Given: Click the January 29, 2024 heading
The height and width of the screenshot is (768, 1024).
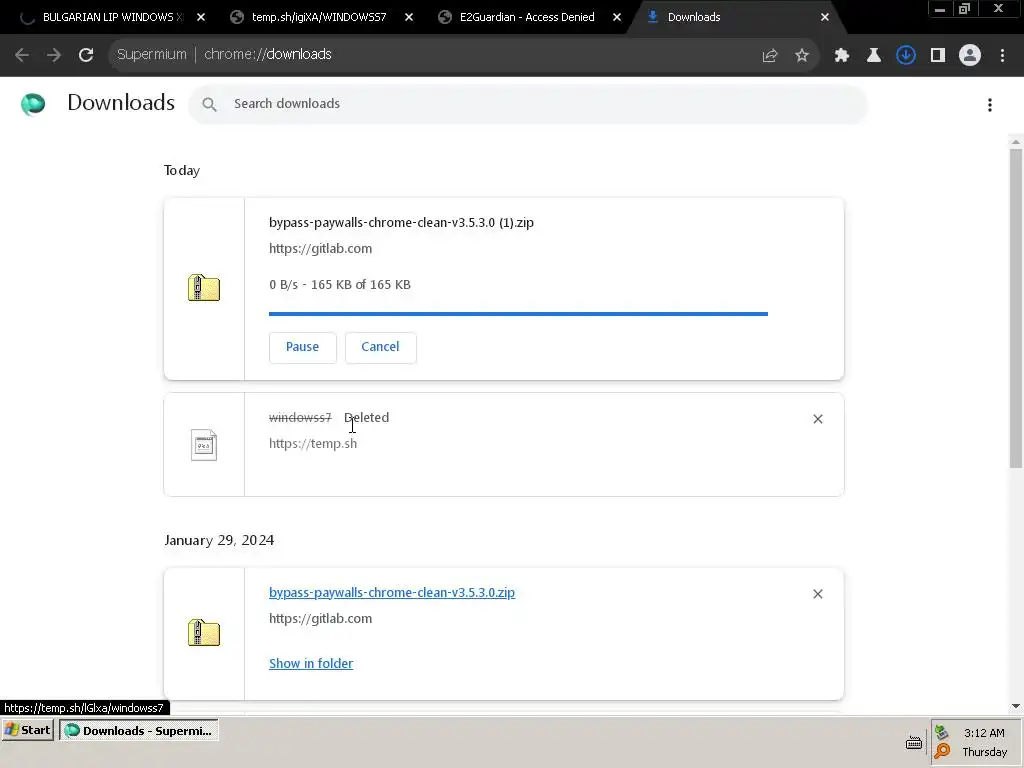Looking at the screenshot, I should 219,541.
